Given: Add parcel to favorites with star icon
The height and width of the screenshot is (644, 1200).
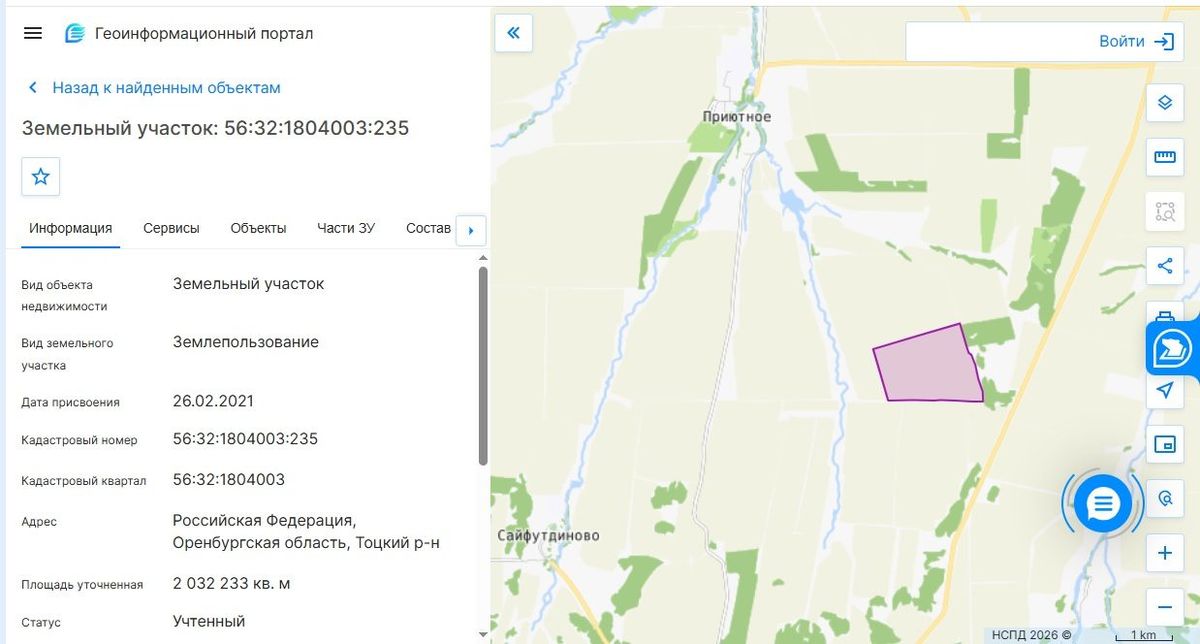Looking at the screenshot, I should click(41, 177).
